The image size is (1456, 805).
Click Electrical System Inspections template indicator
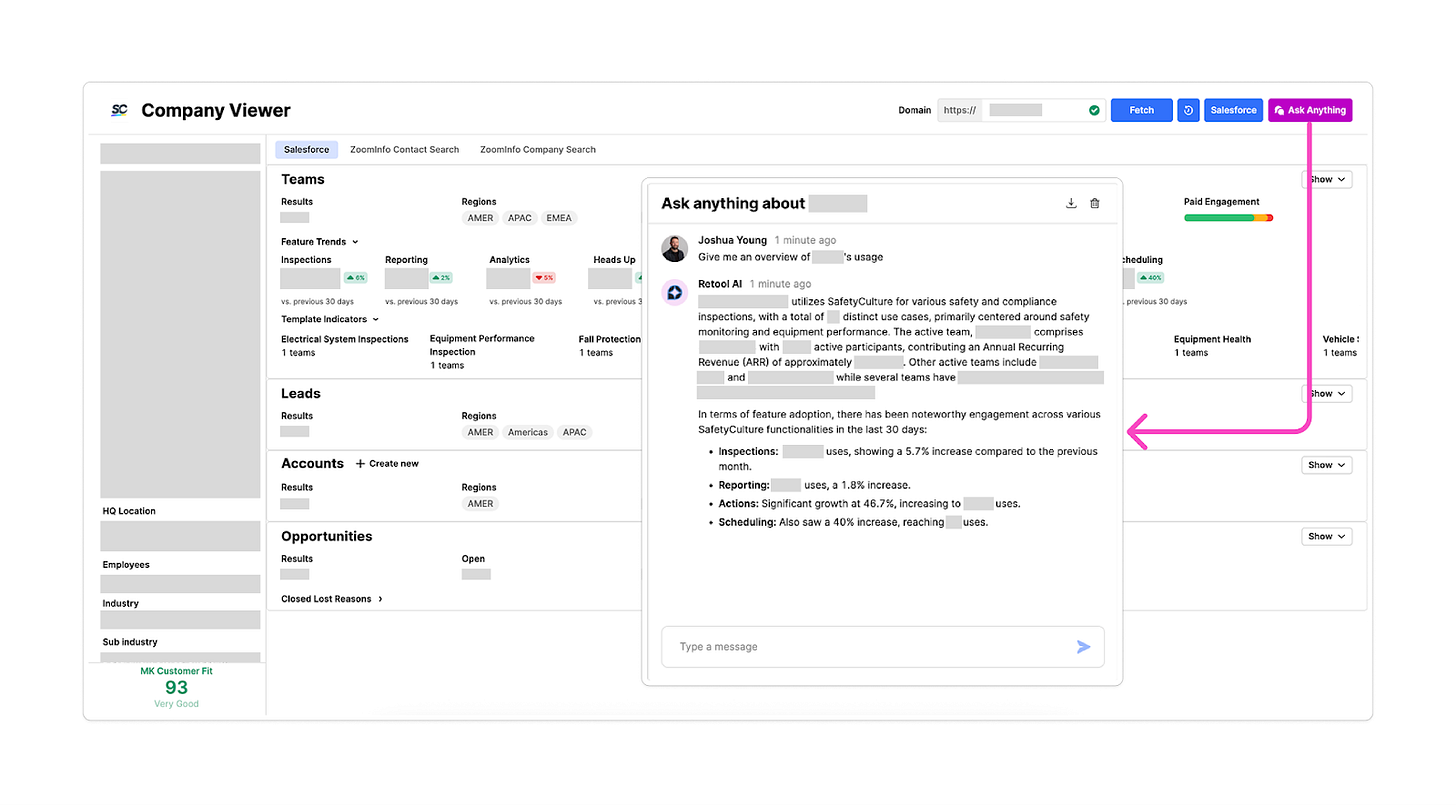[x=345, y=340]
